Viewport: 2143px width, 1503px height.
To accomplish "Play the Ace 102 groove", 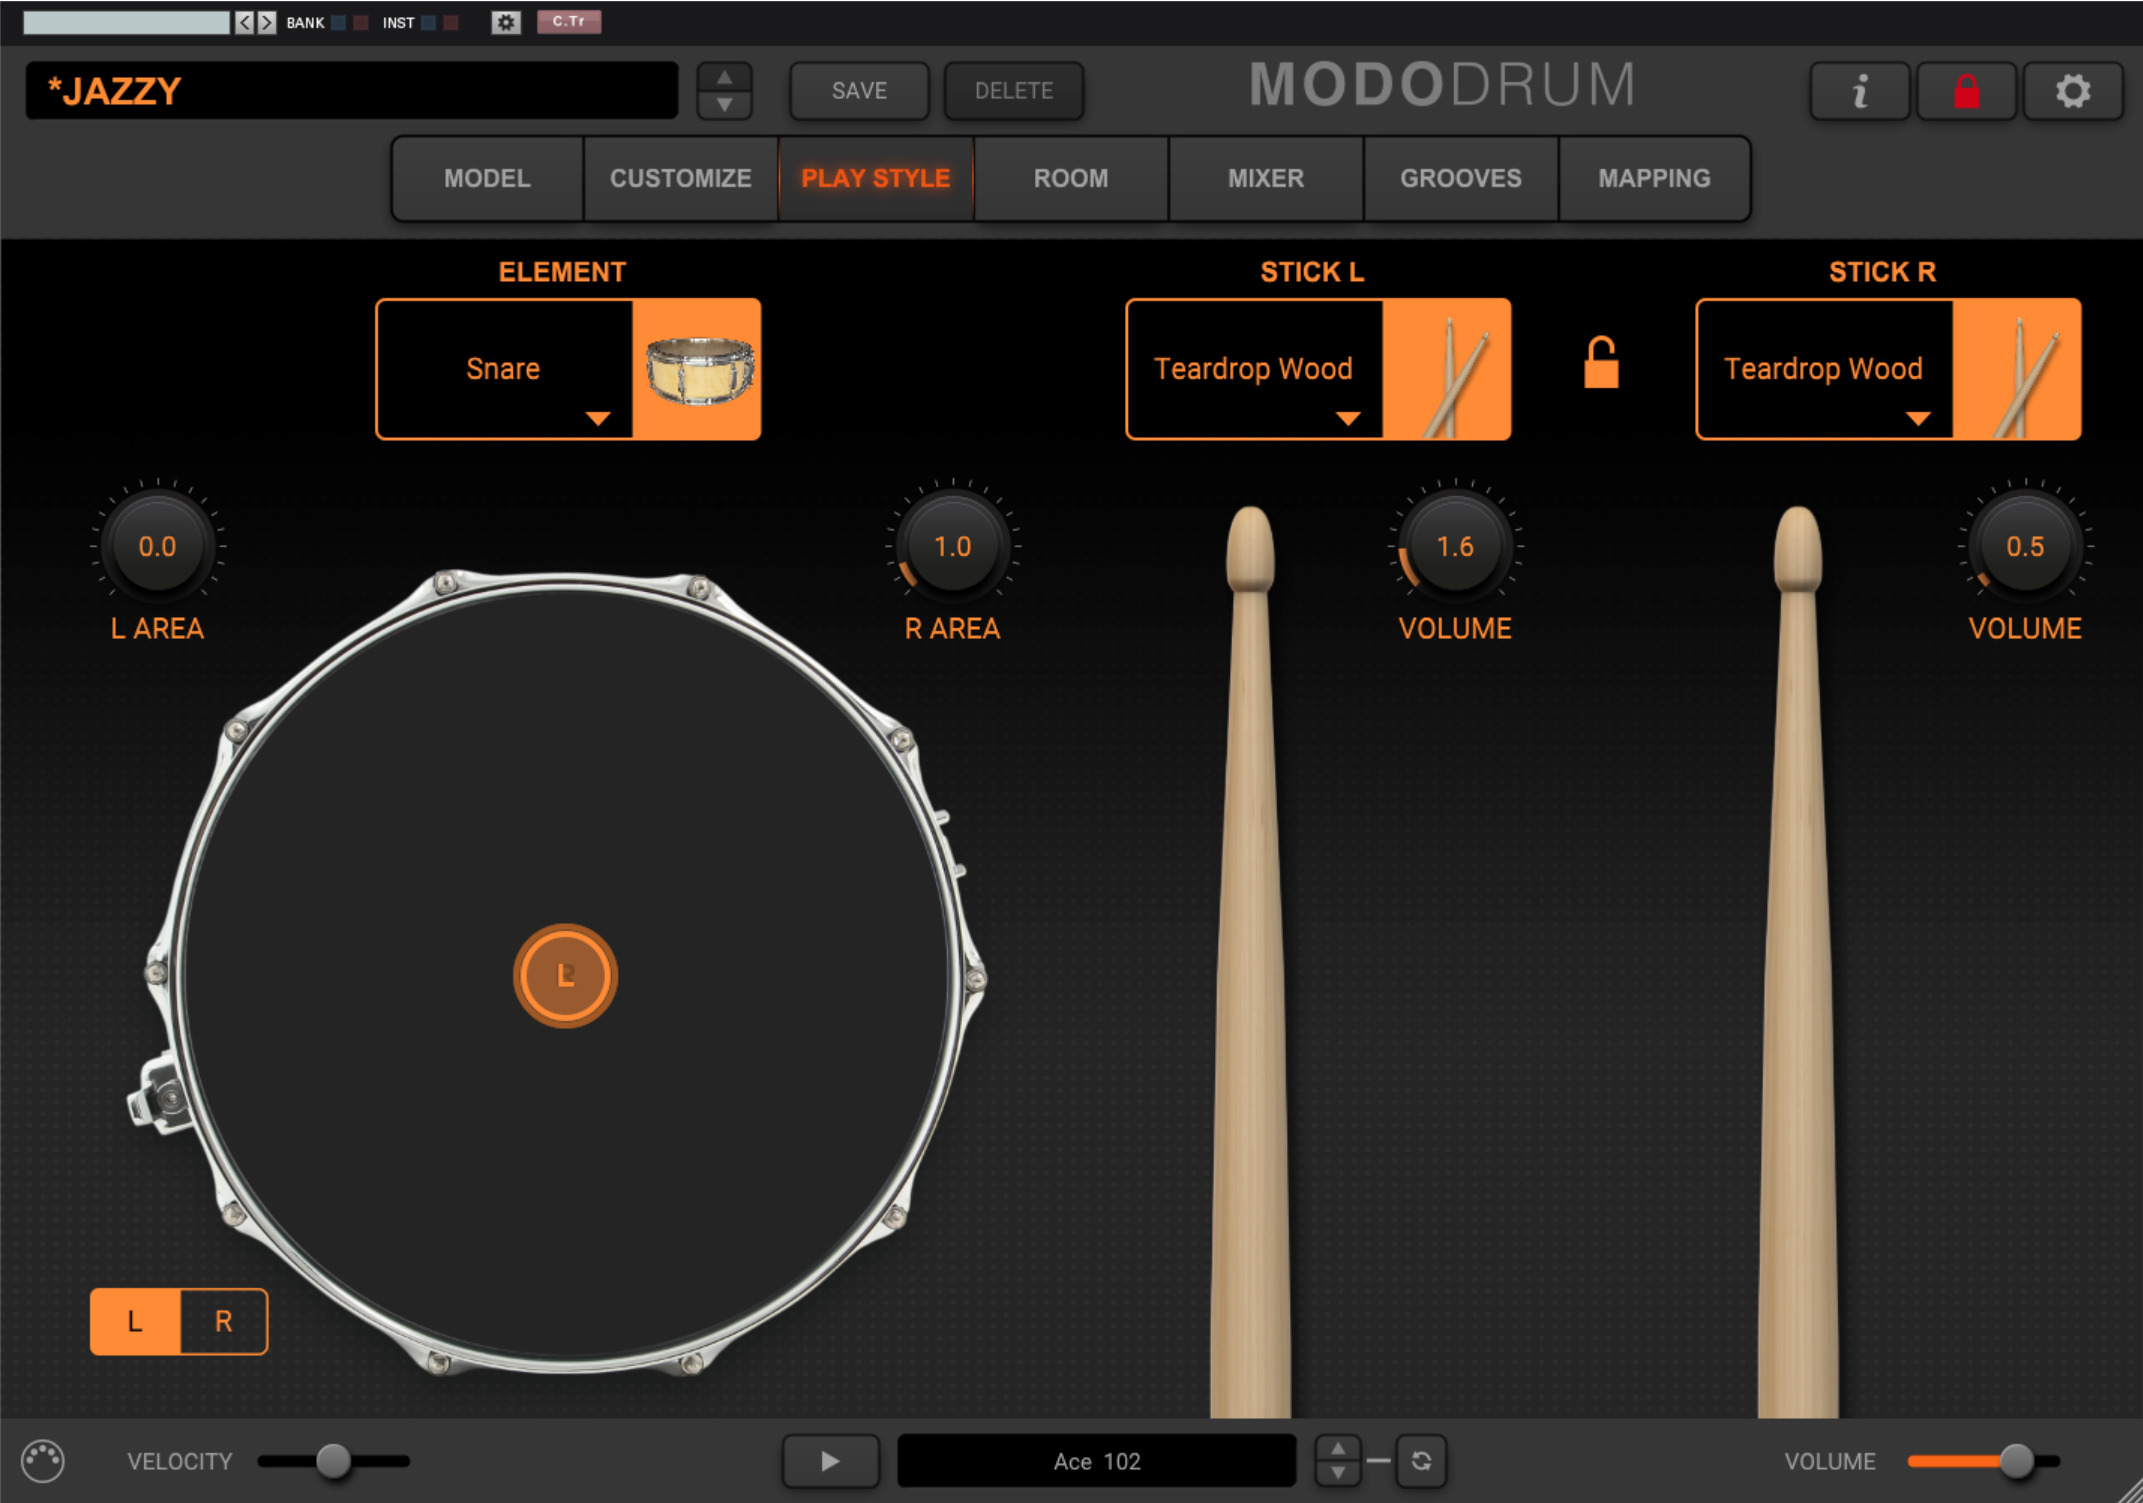I will pyautogui.click(x=830, y=1461).
